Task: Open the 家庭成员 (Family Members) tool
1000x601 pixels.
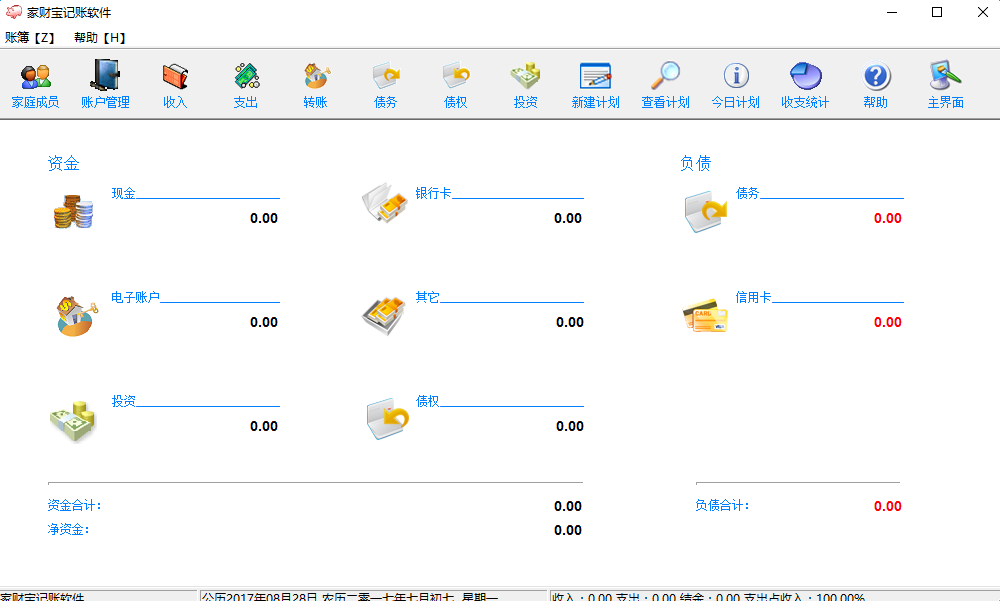Action: tap(35, 85)
